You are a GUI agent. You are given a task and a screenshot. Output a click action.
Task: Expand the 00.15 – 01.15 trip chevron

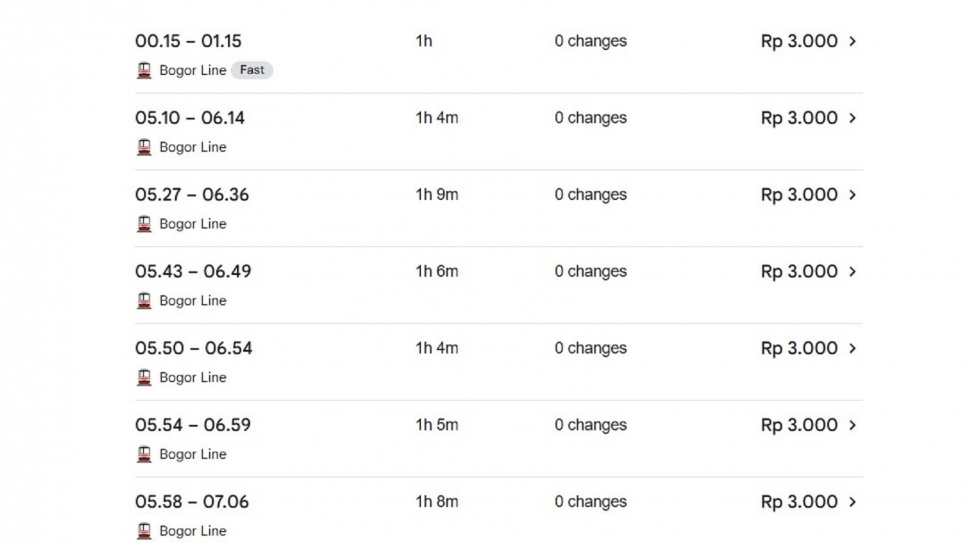[852, 42]
